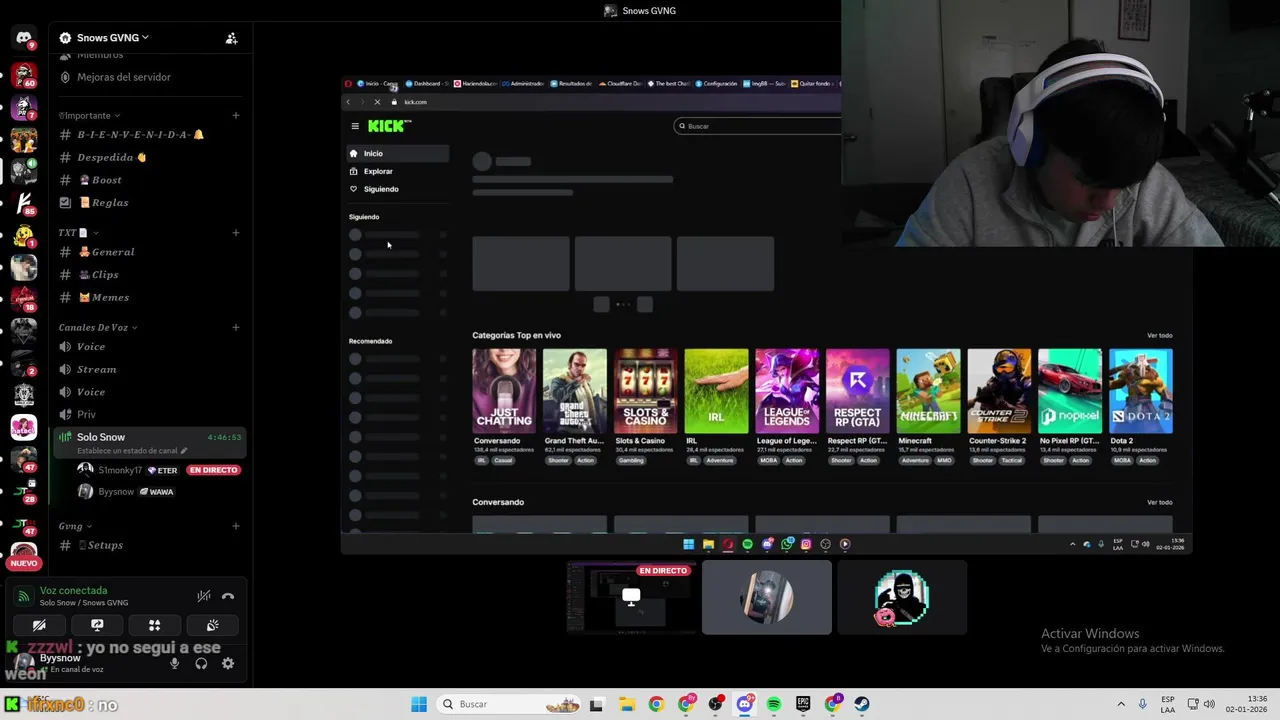1280x720 pixels.
Task: Show hidden system tray icons chevron
Action: click(1121, 704)
